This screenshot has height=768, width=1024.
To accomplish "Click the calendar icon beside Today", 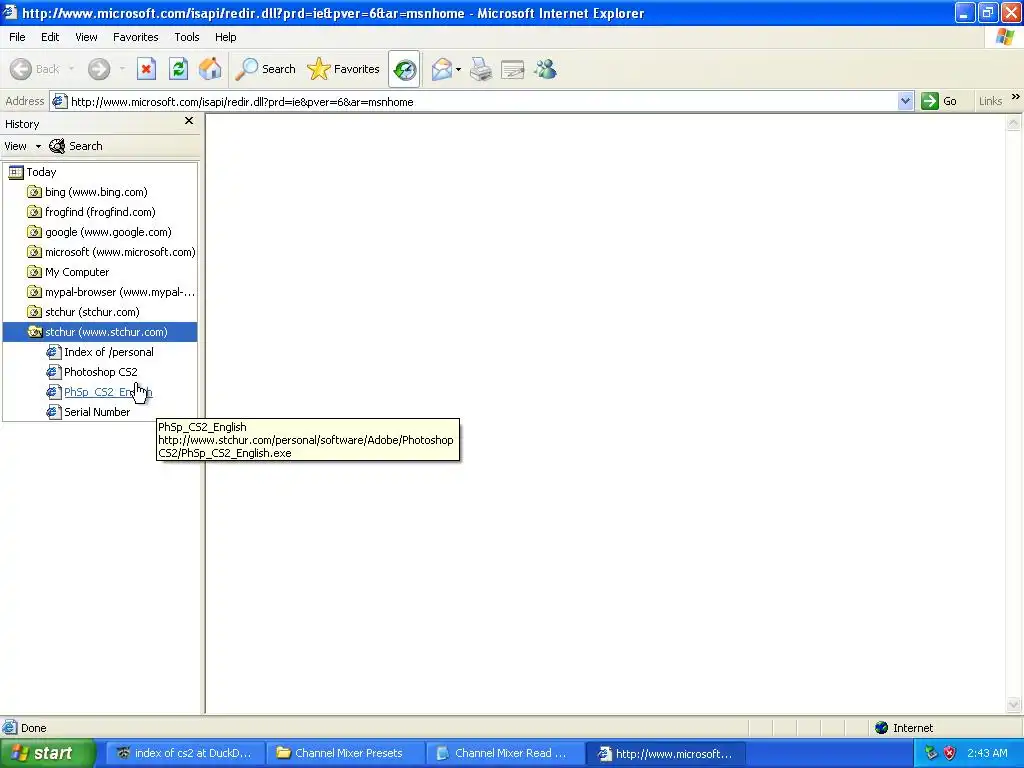I will (16, 172).
